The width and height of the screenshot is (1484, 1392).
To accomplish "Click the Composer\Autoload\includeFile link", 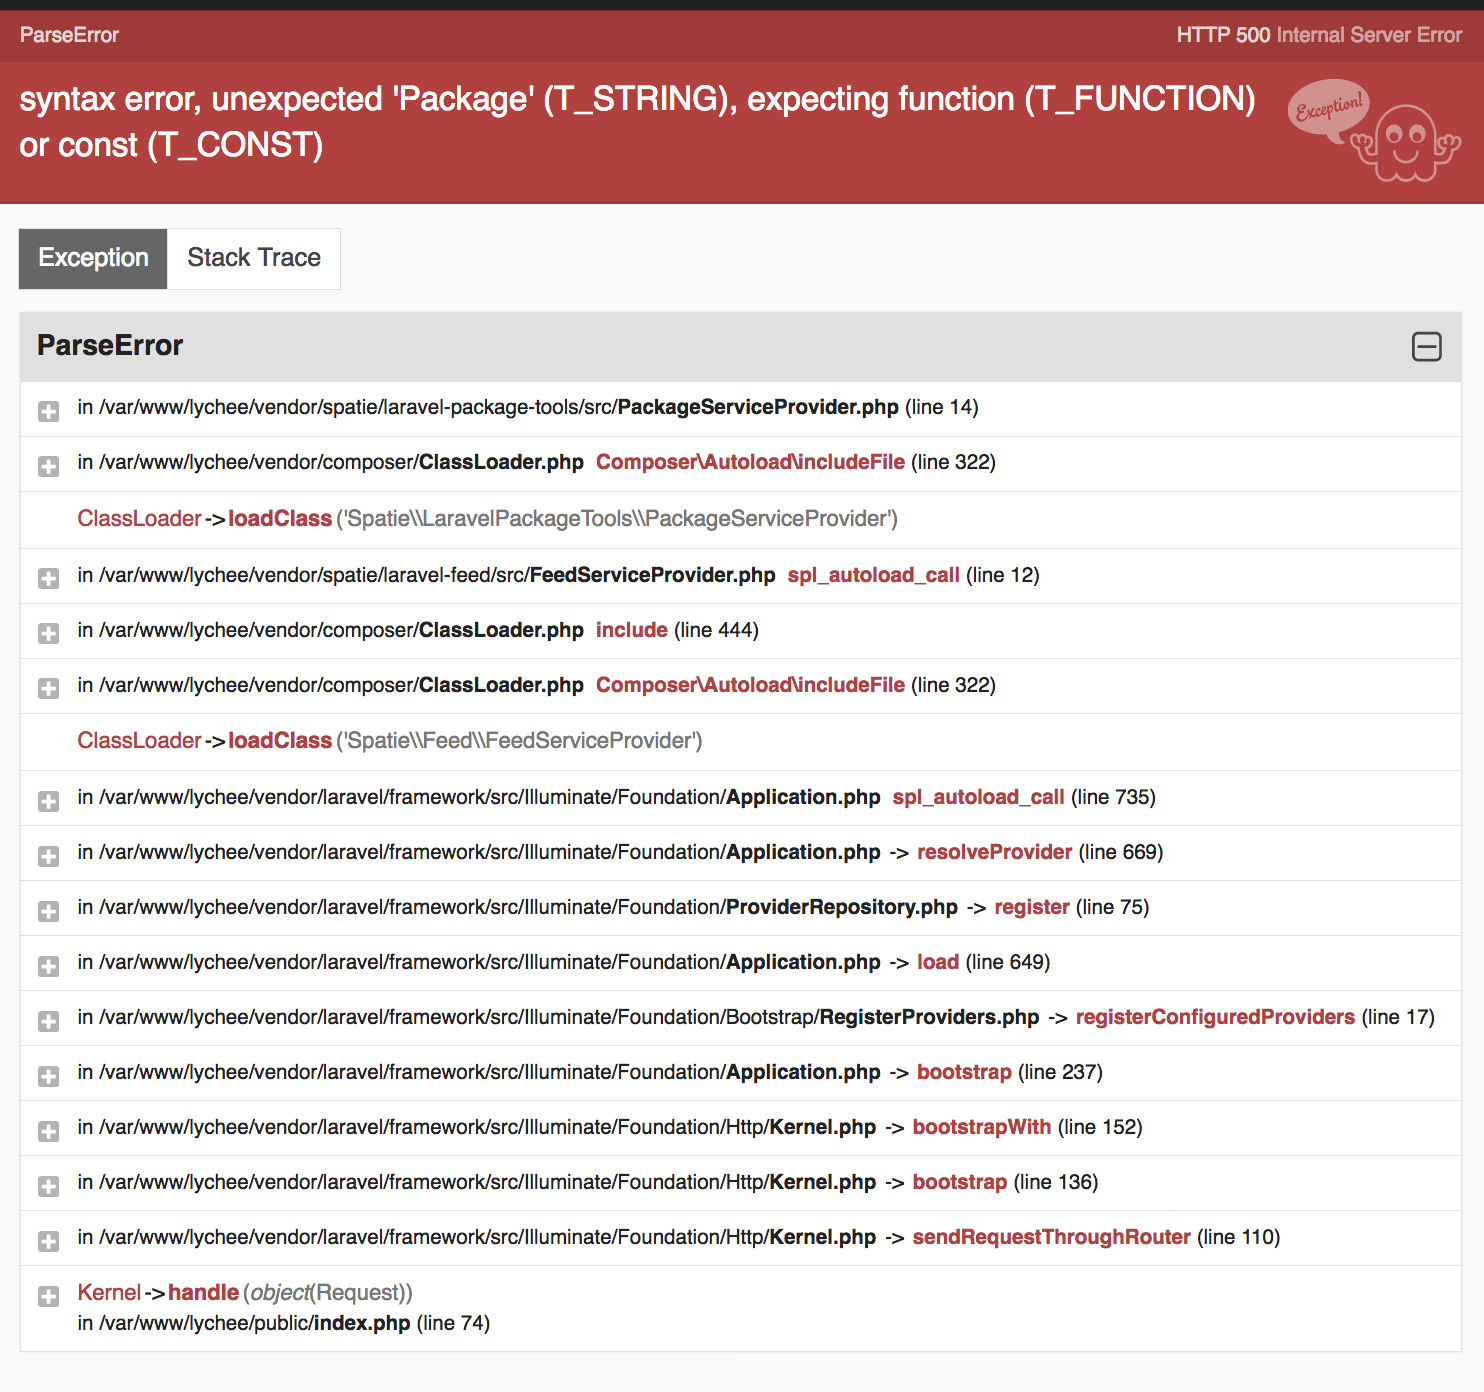I will click(x=750, y=462).
